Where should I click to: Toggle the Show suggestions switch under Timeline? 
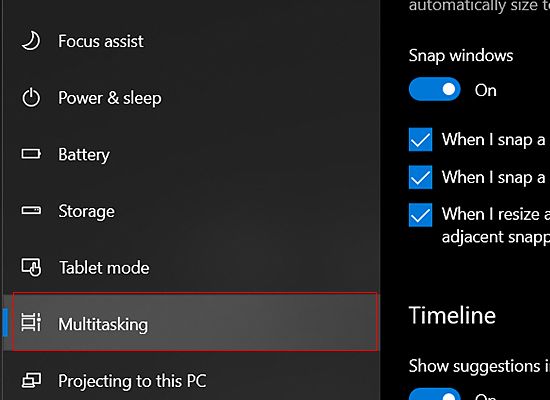pos(435,394)
